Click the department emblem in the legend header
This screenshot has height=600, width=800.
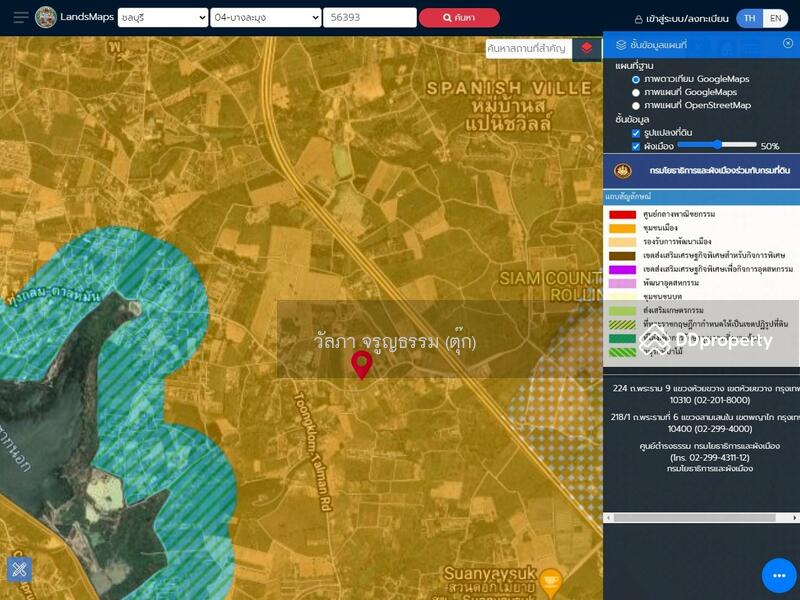click(x=623, y=171)
